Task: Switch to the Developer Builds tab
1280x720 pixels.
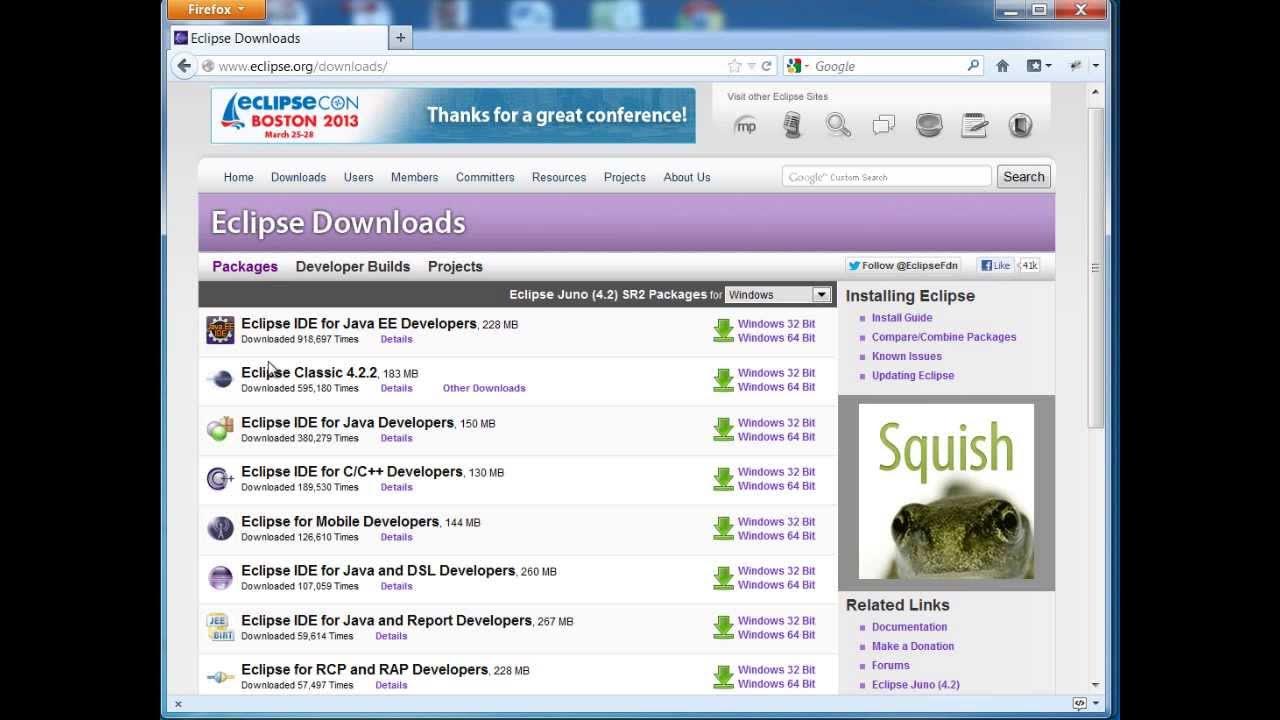Action: click(x=353, y=266)
